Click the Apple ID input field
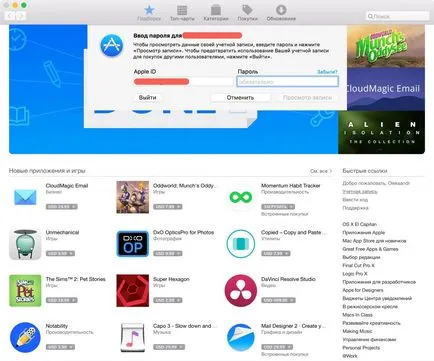Image resolution: width=434 pixels, height=361 pixels. [x=183, y=81]
